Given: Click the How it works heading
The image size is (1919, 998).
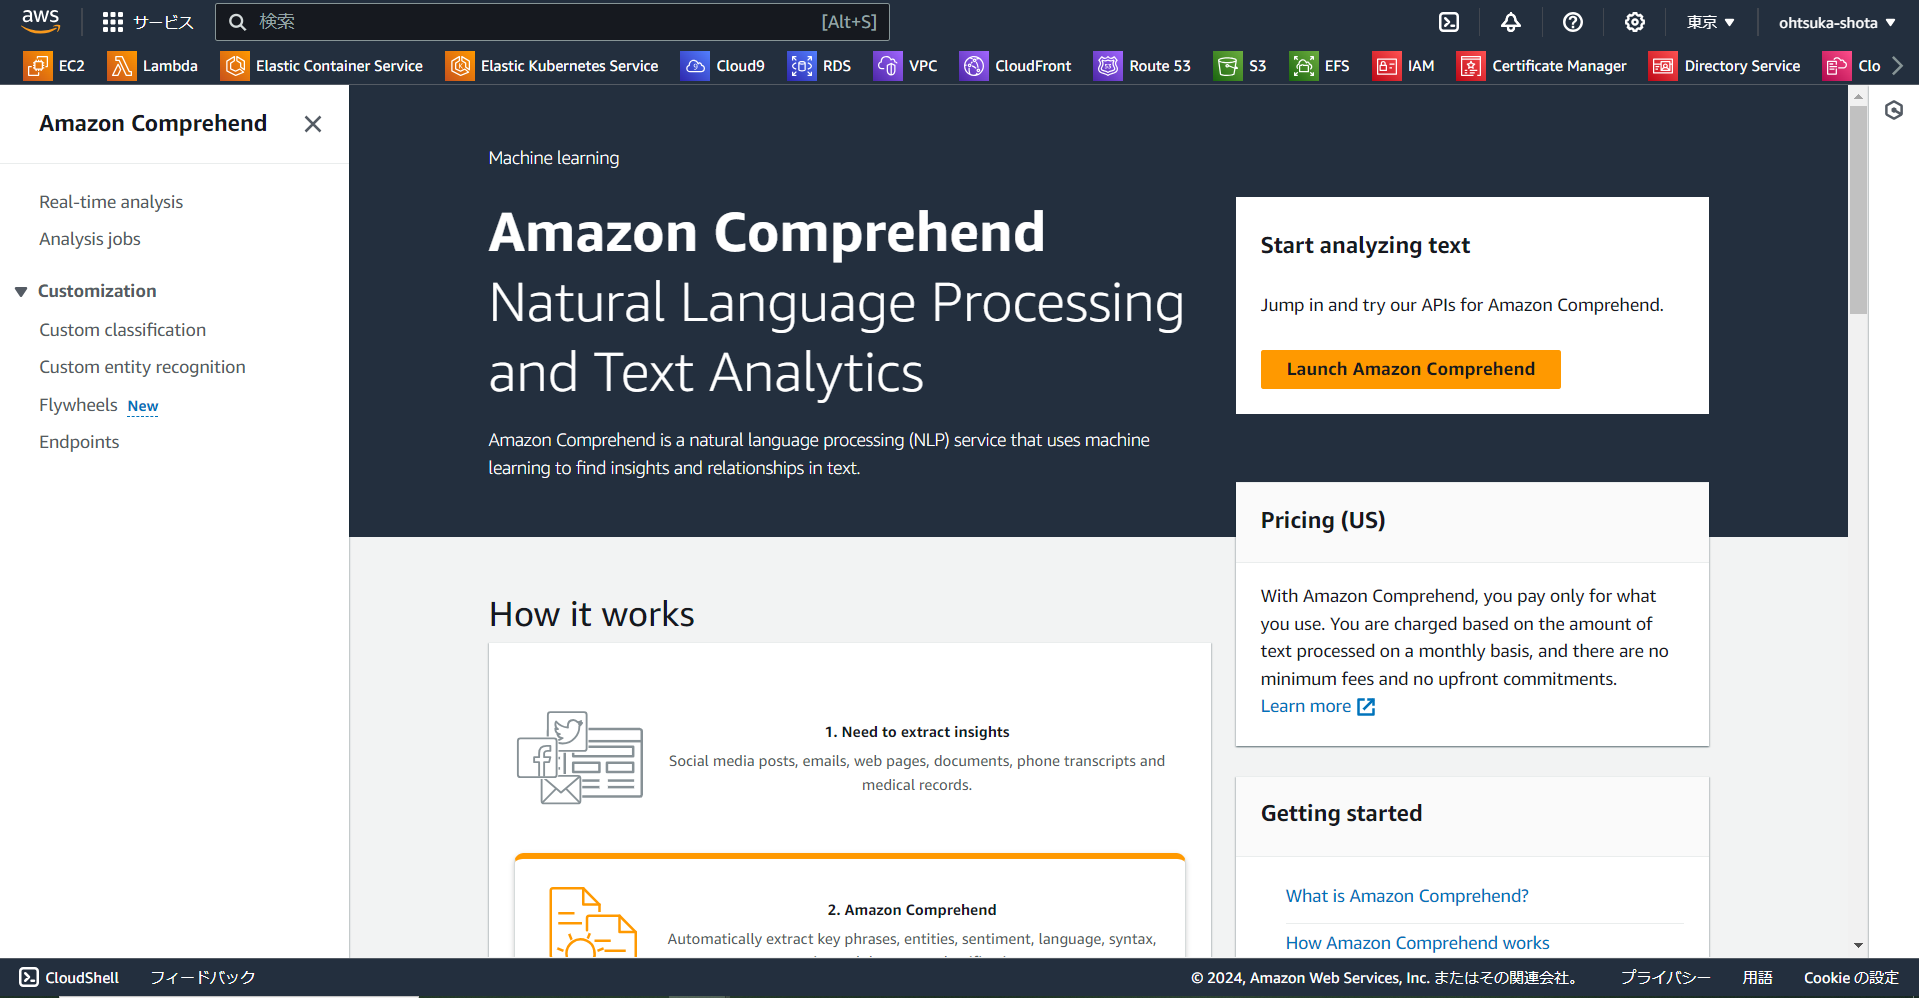Looking at the screenshot, I should pyautogui.click(x=591, y=614).
